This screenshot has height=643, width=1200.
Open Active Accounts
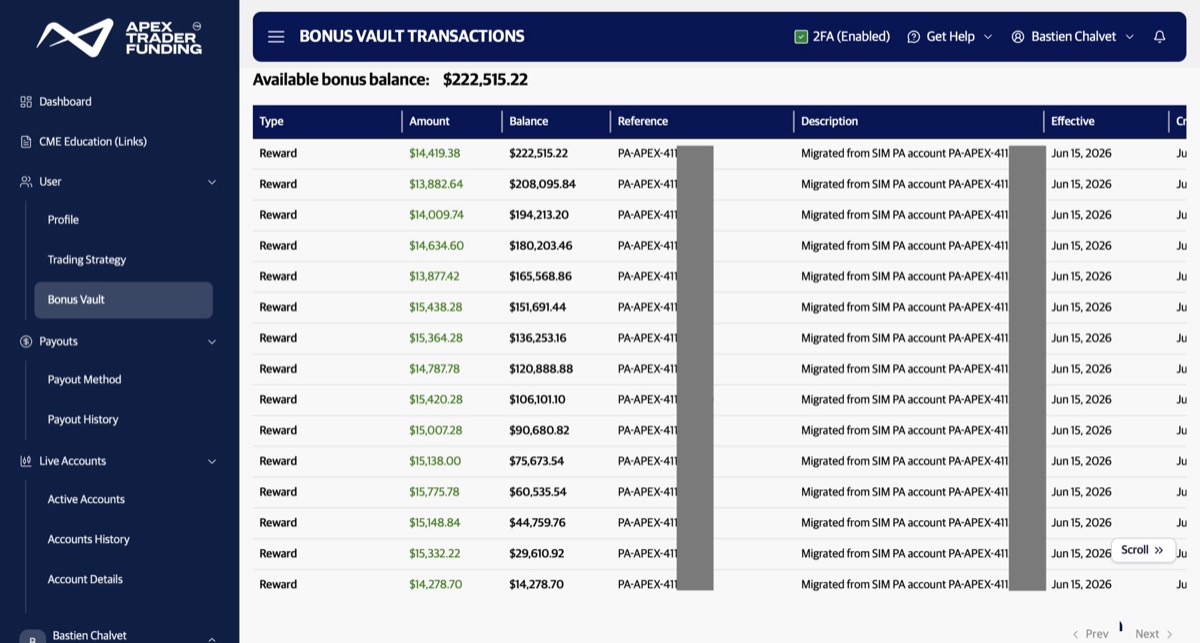pos(86,500)
